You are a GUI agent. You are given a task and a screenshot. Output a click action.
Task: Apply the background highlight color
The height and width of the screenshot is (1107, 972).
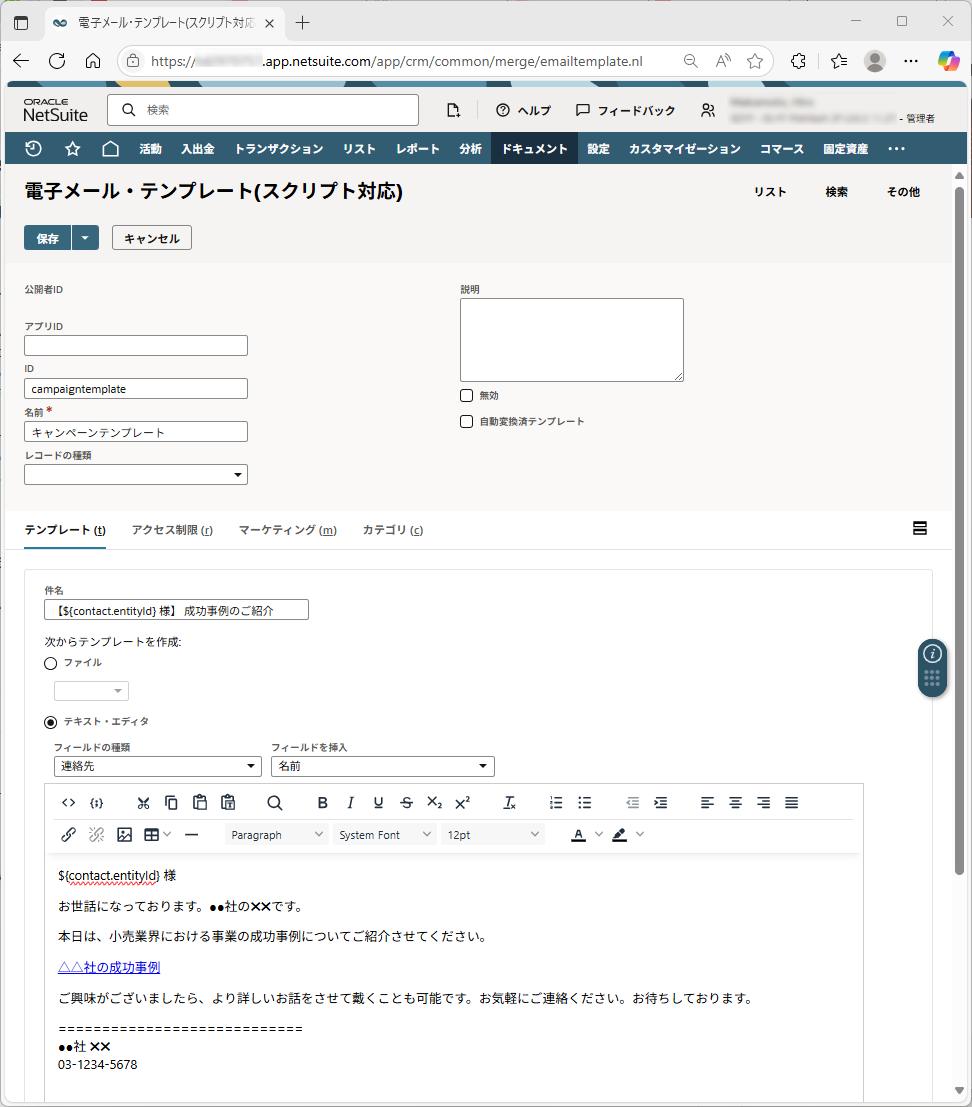coord(619,834)
